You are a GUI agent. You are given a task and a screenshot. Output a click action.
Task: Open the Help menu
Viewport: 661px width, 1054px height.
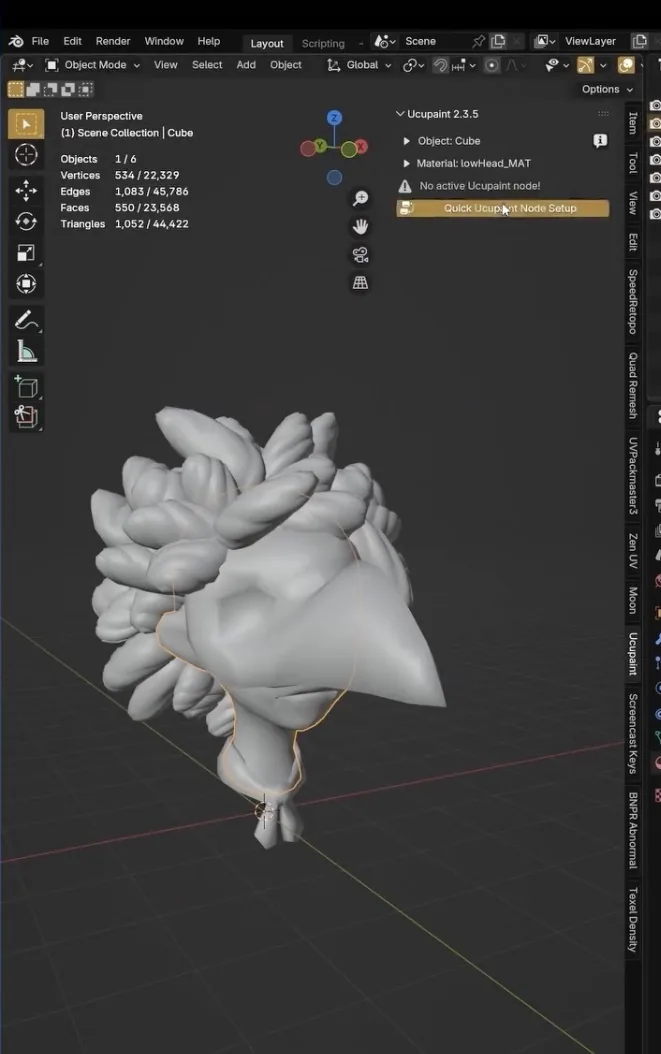click(208, 42)
